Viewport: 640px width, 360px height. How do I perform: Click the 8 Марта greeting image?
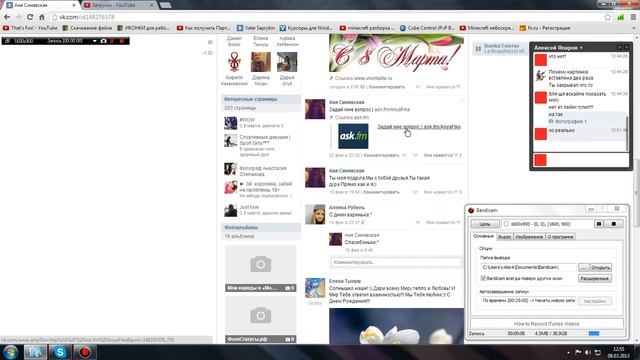click(x=396, y=53)
